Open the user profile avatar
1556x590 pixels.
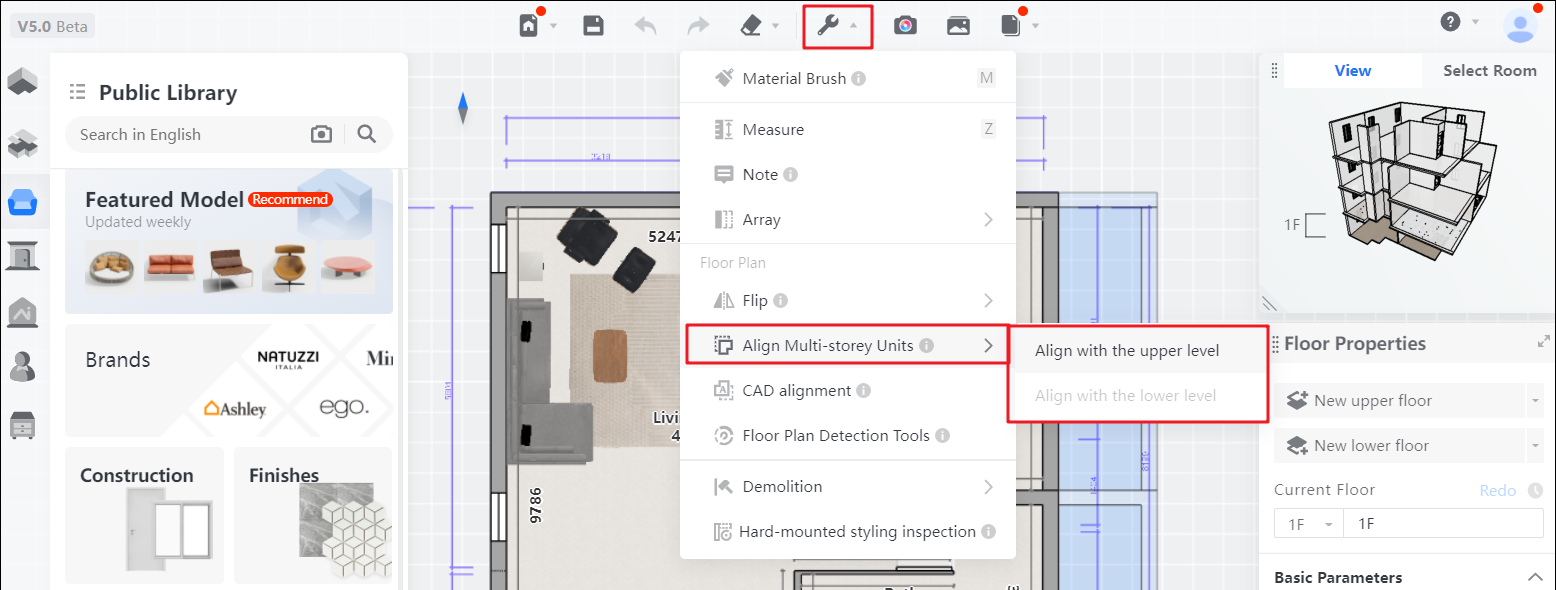point(1520,25)
